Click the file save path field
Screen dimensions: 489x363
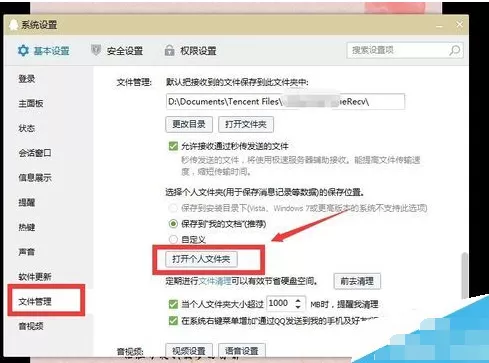tap(285, 101)
